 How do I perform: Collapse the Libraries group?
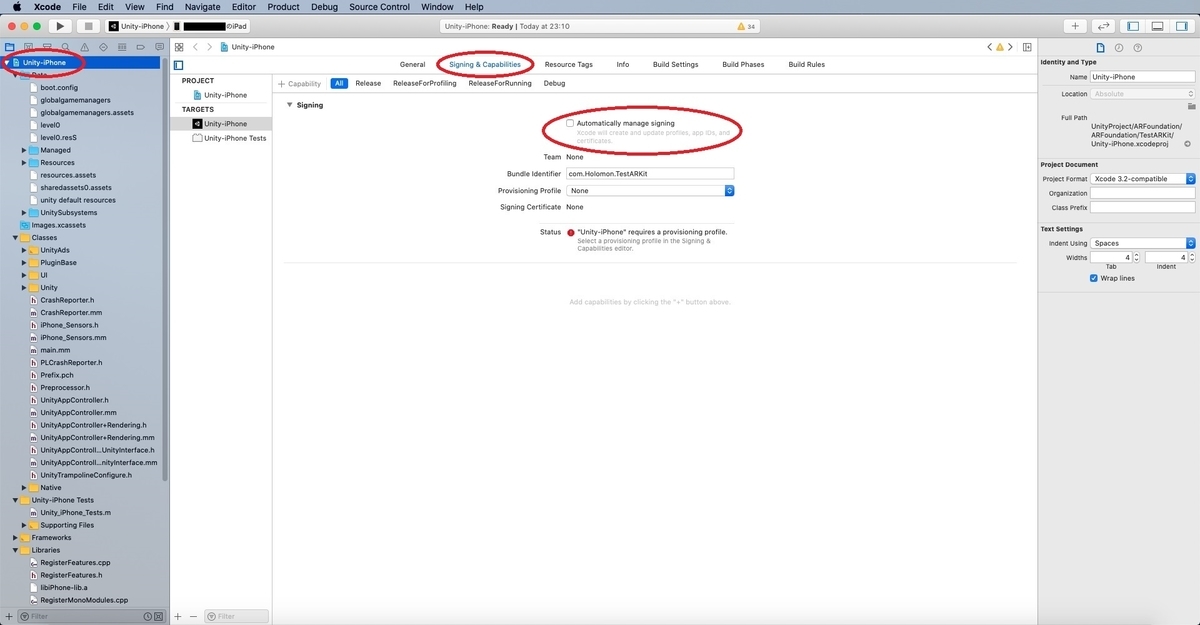coord(15,550)
